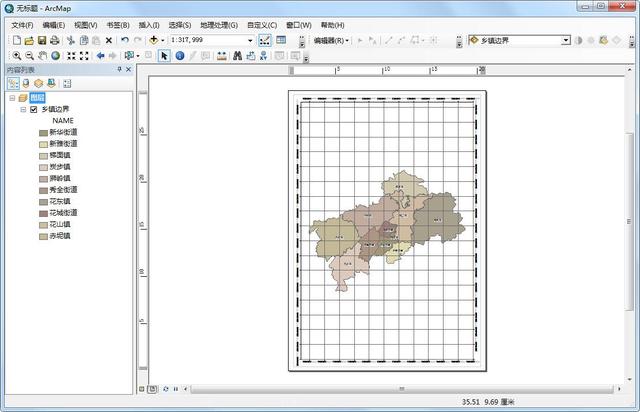The width and height of the screenshot is (640, 412).
Task: Open select features tool dropdown arrow
Action: coord(138,56)
